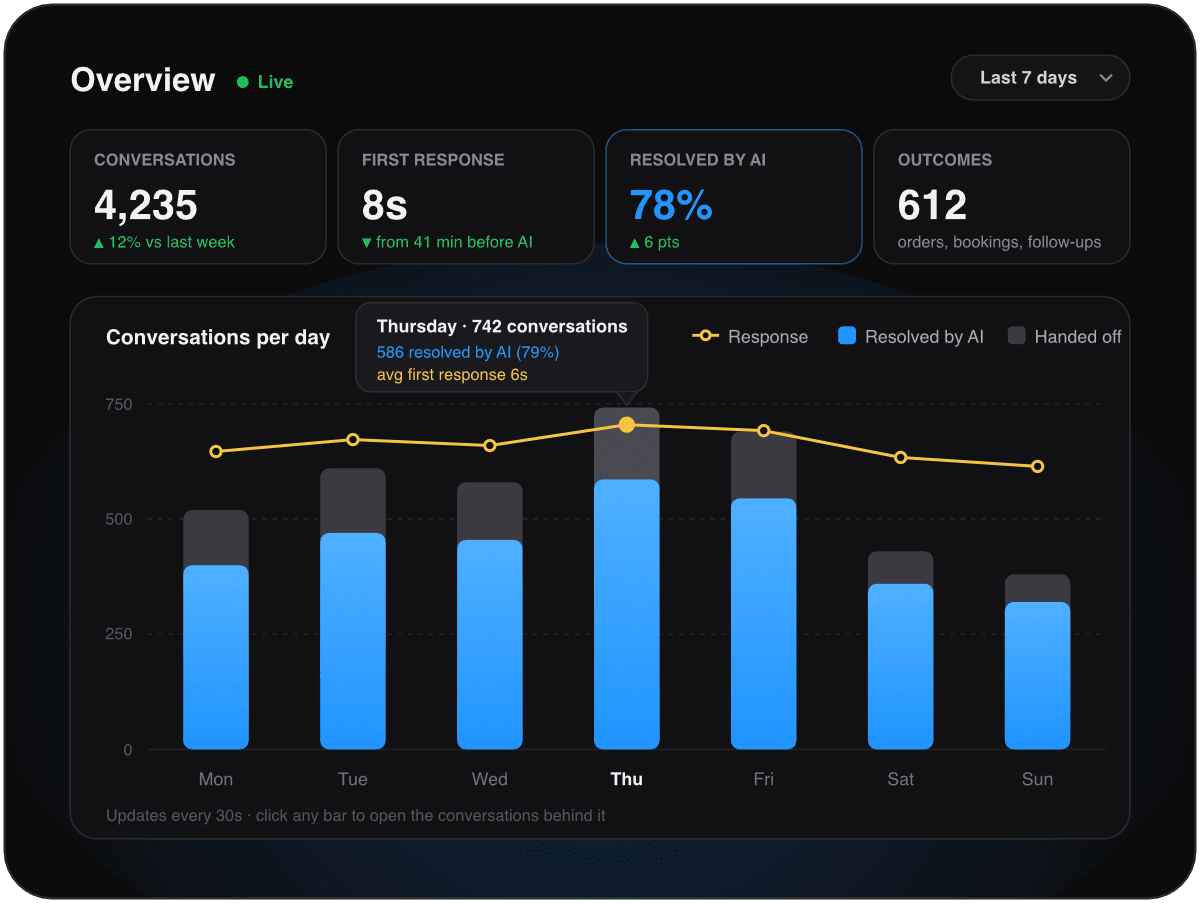The height and width of the screenshot is (903, 1200).
Task: Click tooltip title "Thursday · 742 conversations"
Action: 502,326
